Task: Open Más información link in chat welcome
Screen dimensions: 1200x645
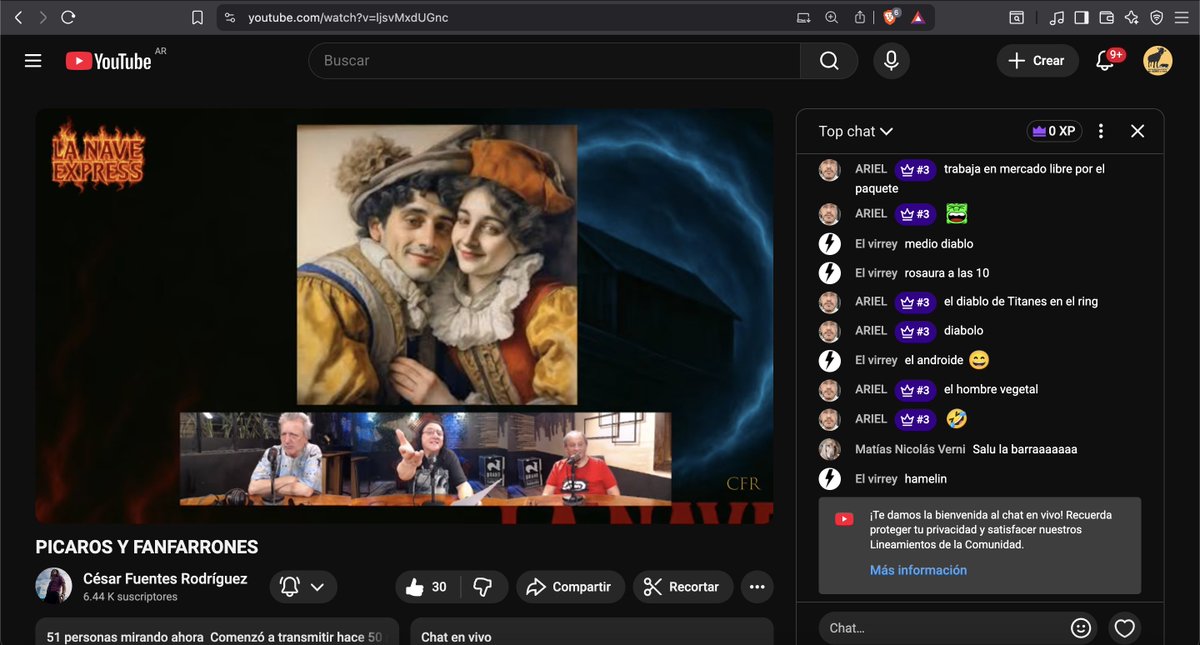Action: [x=918, y=570]
